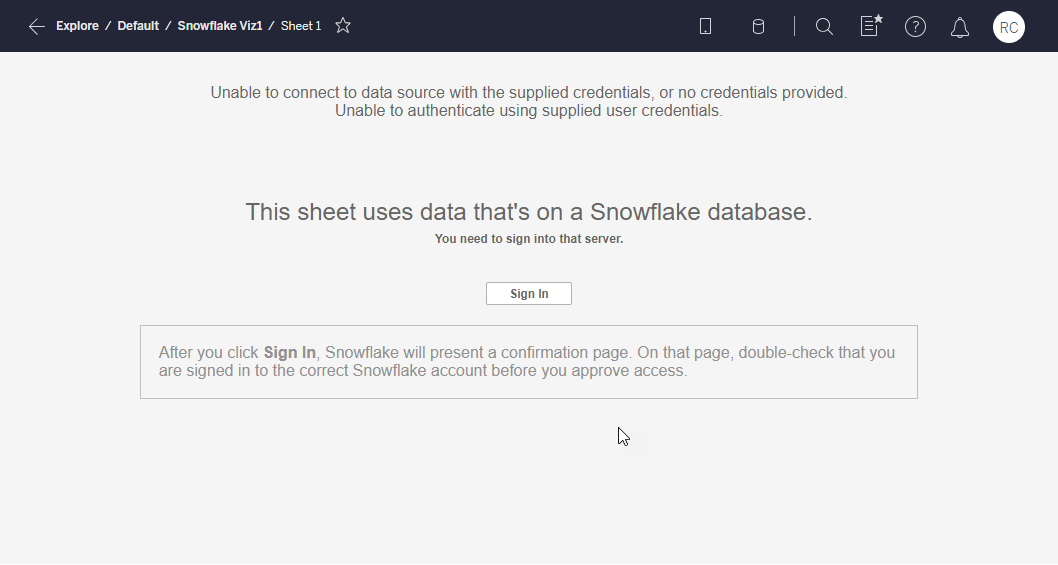Click the 'Unable to connect to data source' message
Screen dimensions: 1058x565
(528, 92)
